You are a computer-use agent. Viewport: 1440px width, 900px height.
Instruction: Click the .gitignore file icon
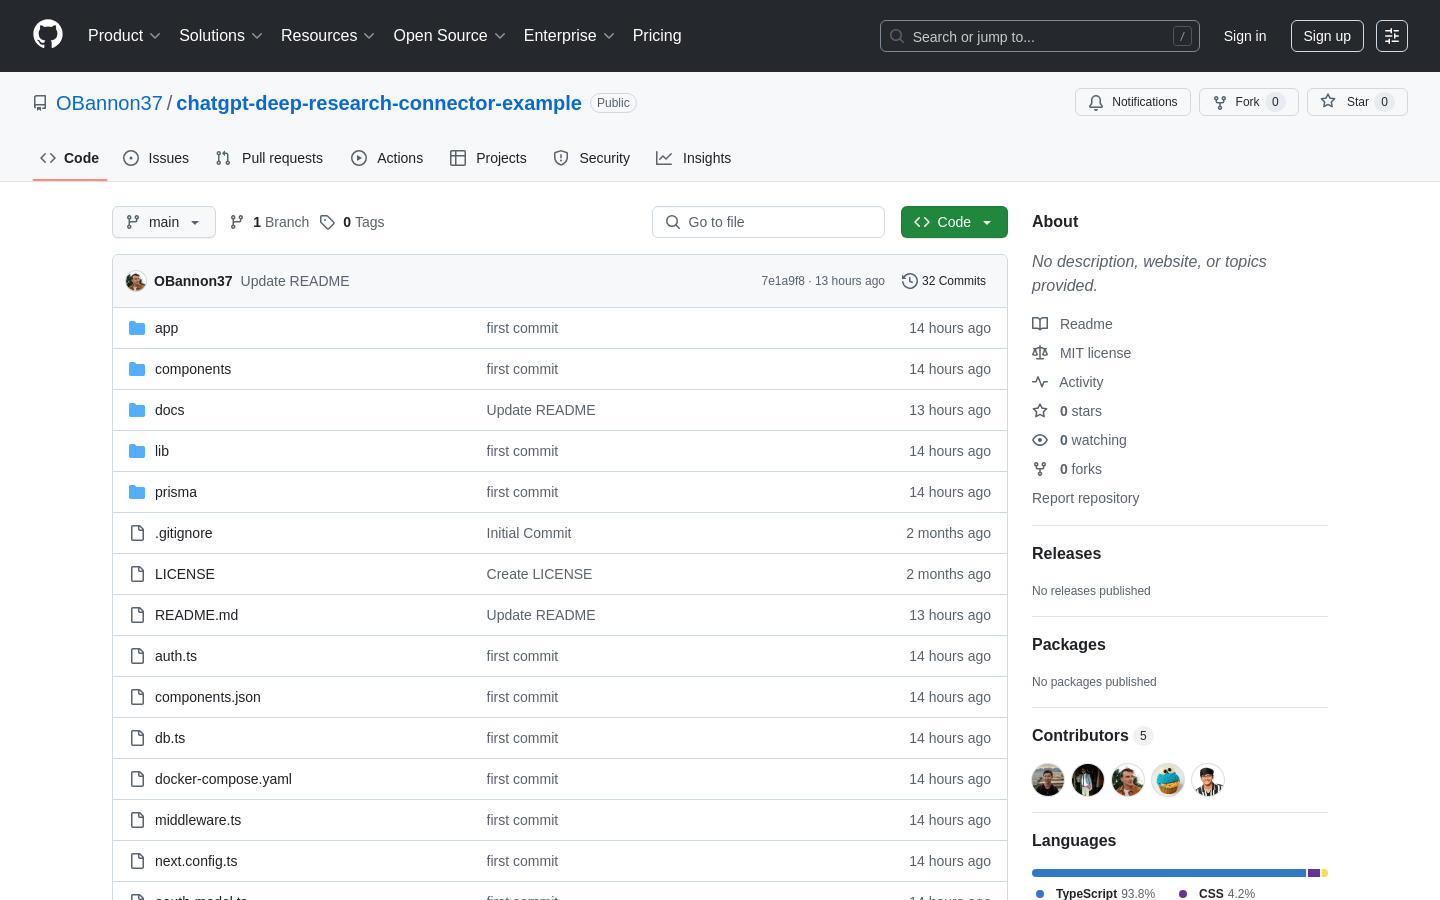point(137,533)
